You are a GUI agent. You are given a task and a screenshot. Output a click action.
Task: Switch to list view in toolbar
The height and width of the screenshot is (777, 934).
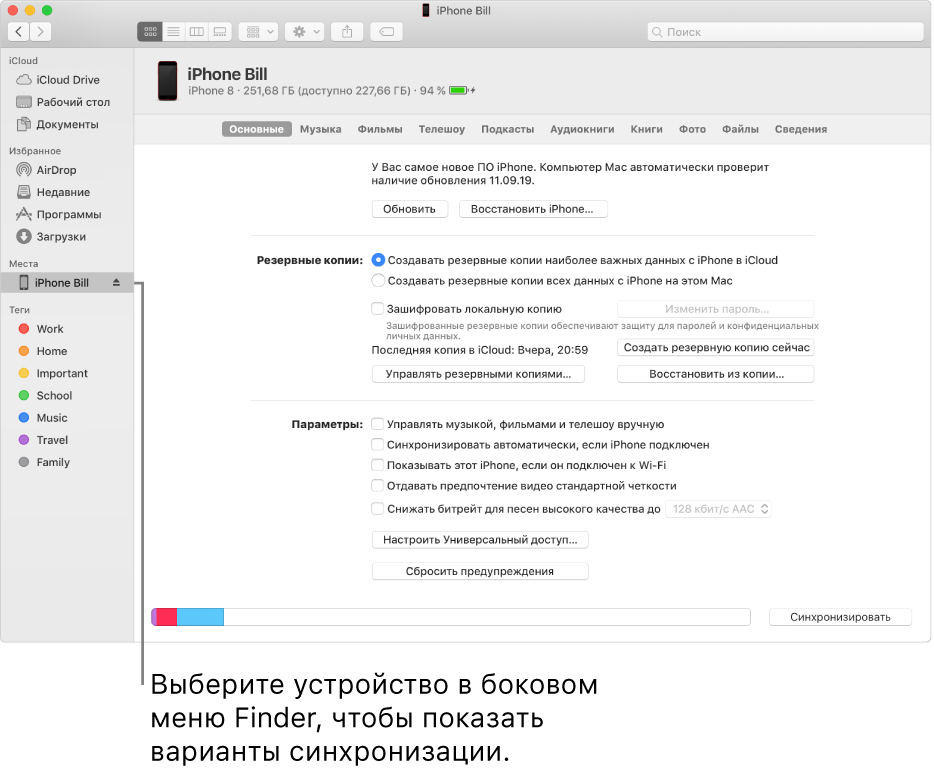173,32
